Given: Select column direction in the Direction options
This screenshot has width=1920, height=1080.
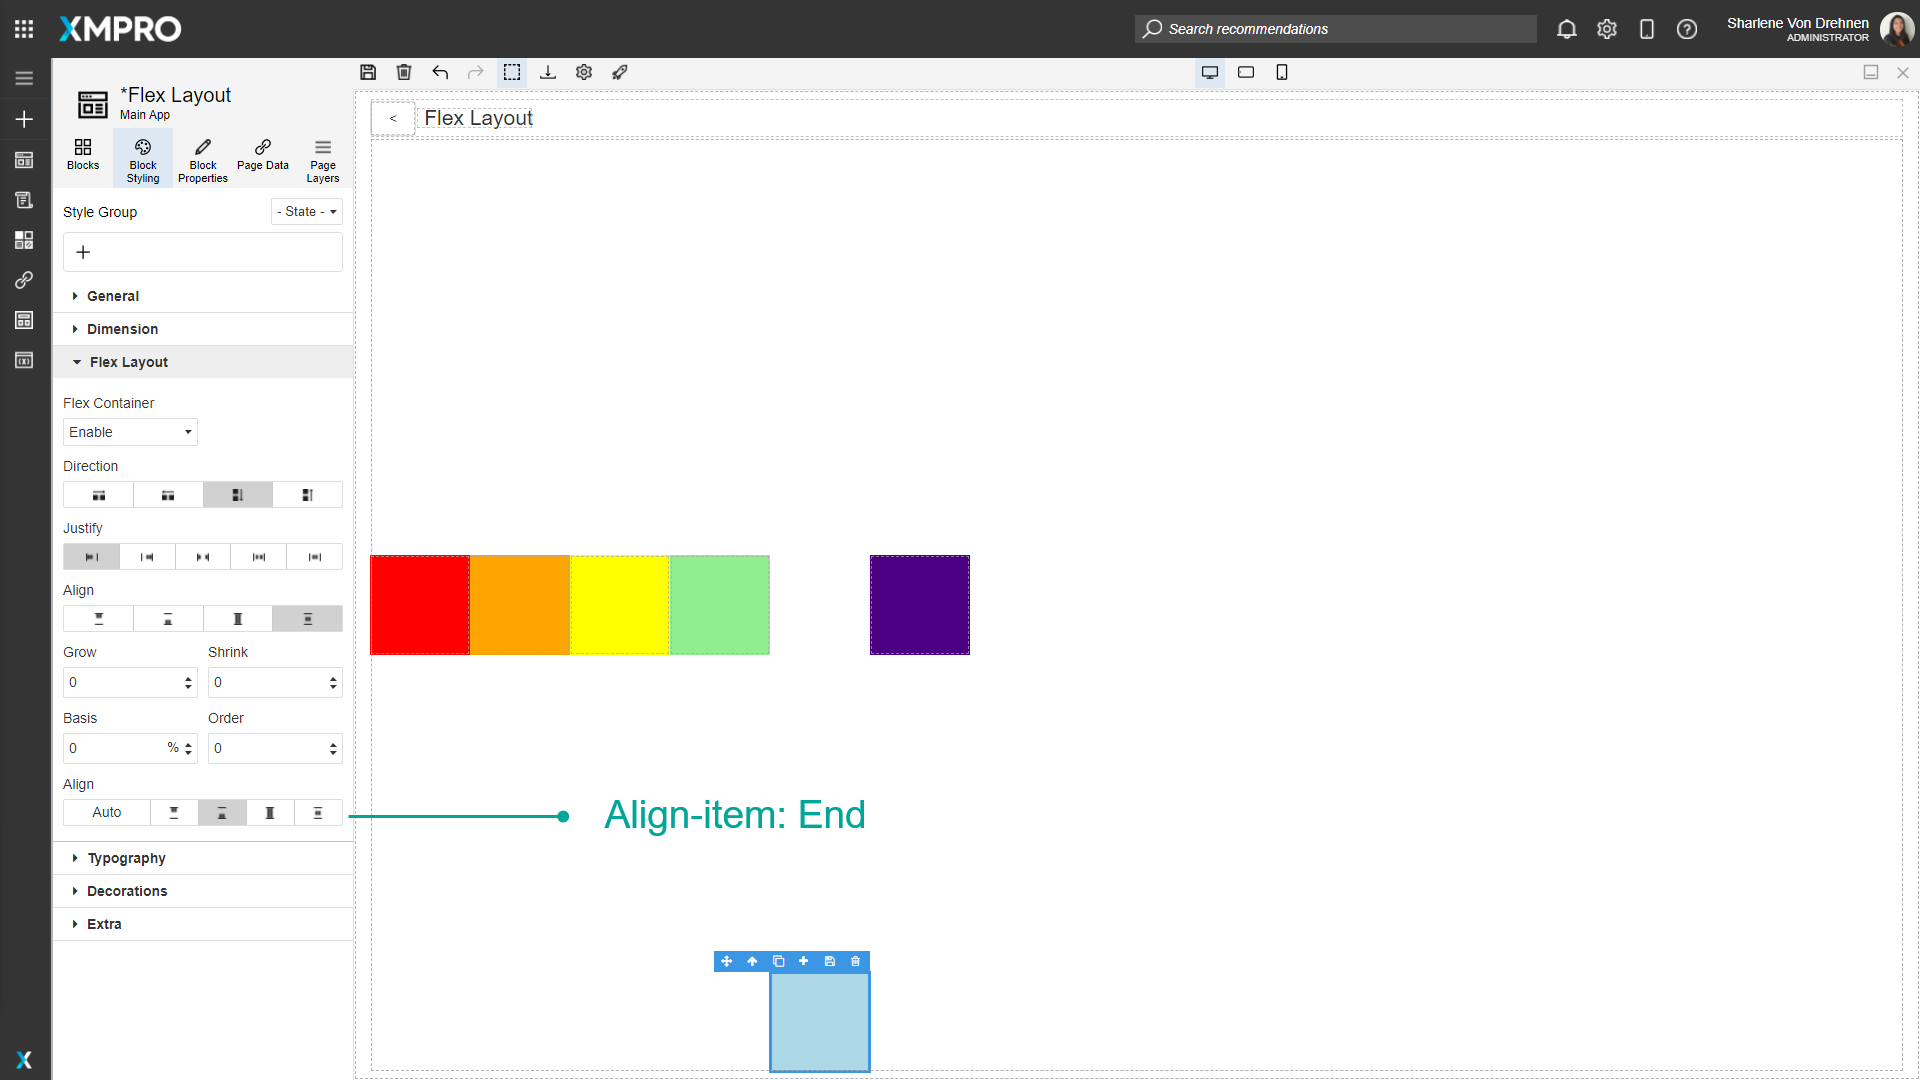Looking at the screenshot, I should [x=237, y=494].
